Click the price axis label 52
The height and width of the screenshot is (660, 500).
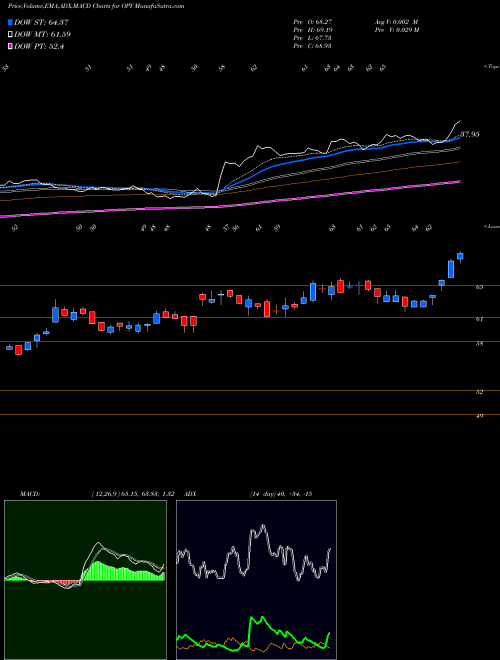(480, 392)
